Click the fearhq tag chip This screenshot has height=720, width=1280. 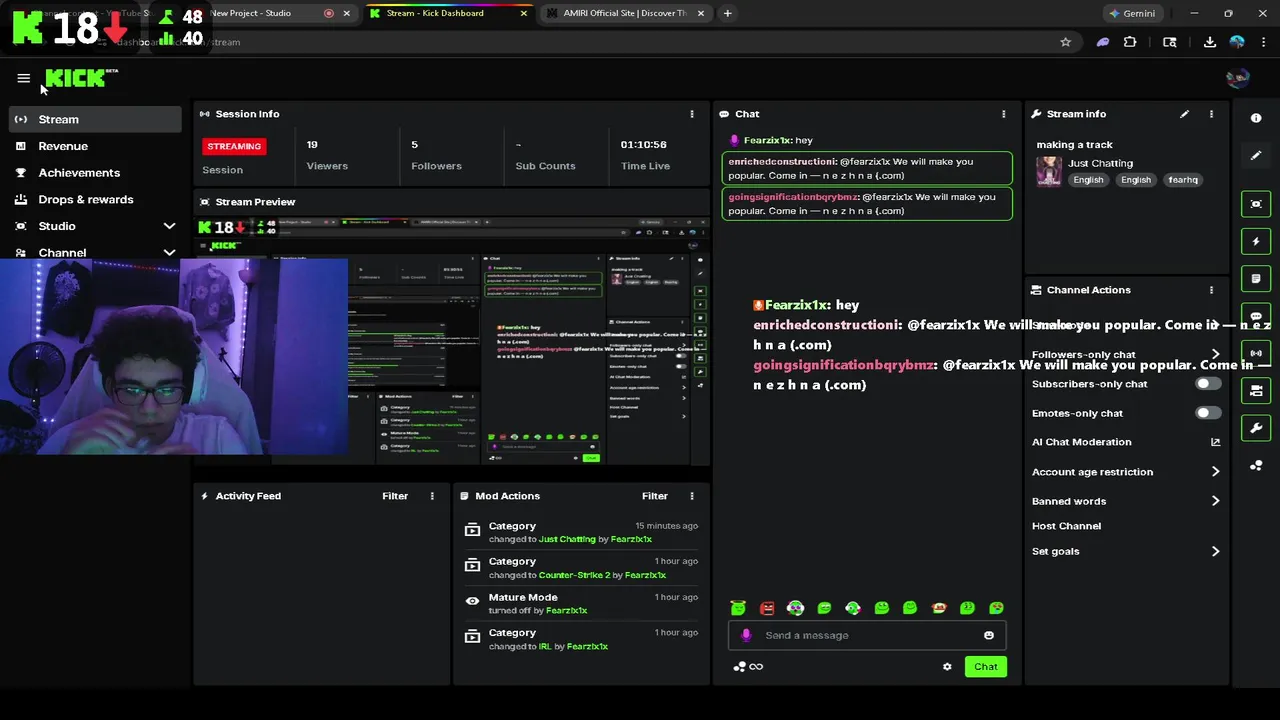coord(1183,180)
